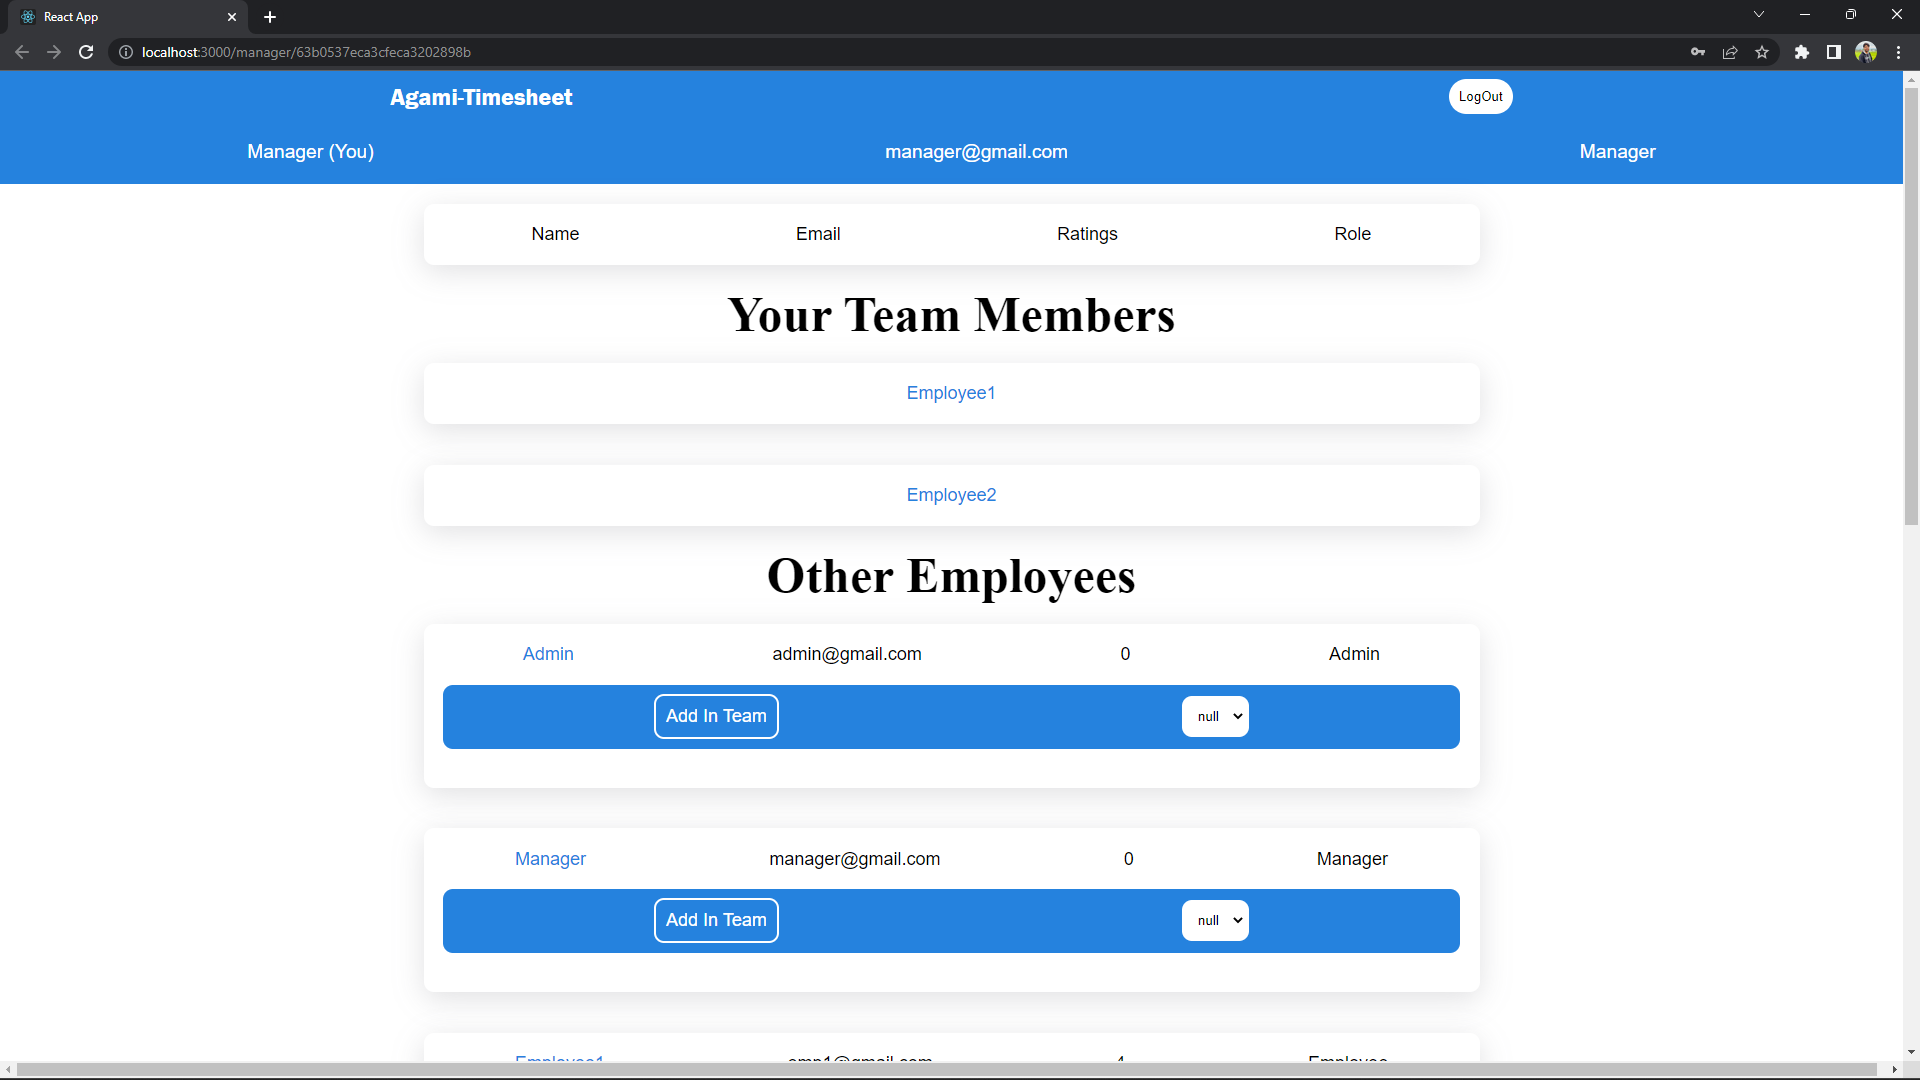Click the share icon in the toolbar
Viewport: 1920px width, 1080px height.
(x=1730, y=52)
